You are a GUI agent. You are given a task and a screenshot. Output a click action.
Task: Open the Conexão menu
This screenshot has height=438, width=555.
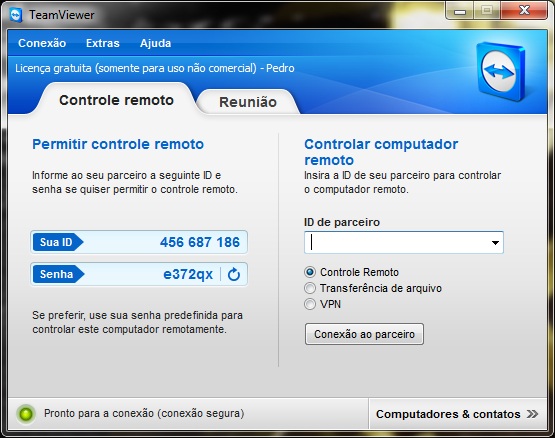[x=42, y=43]
